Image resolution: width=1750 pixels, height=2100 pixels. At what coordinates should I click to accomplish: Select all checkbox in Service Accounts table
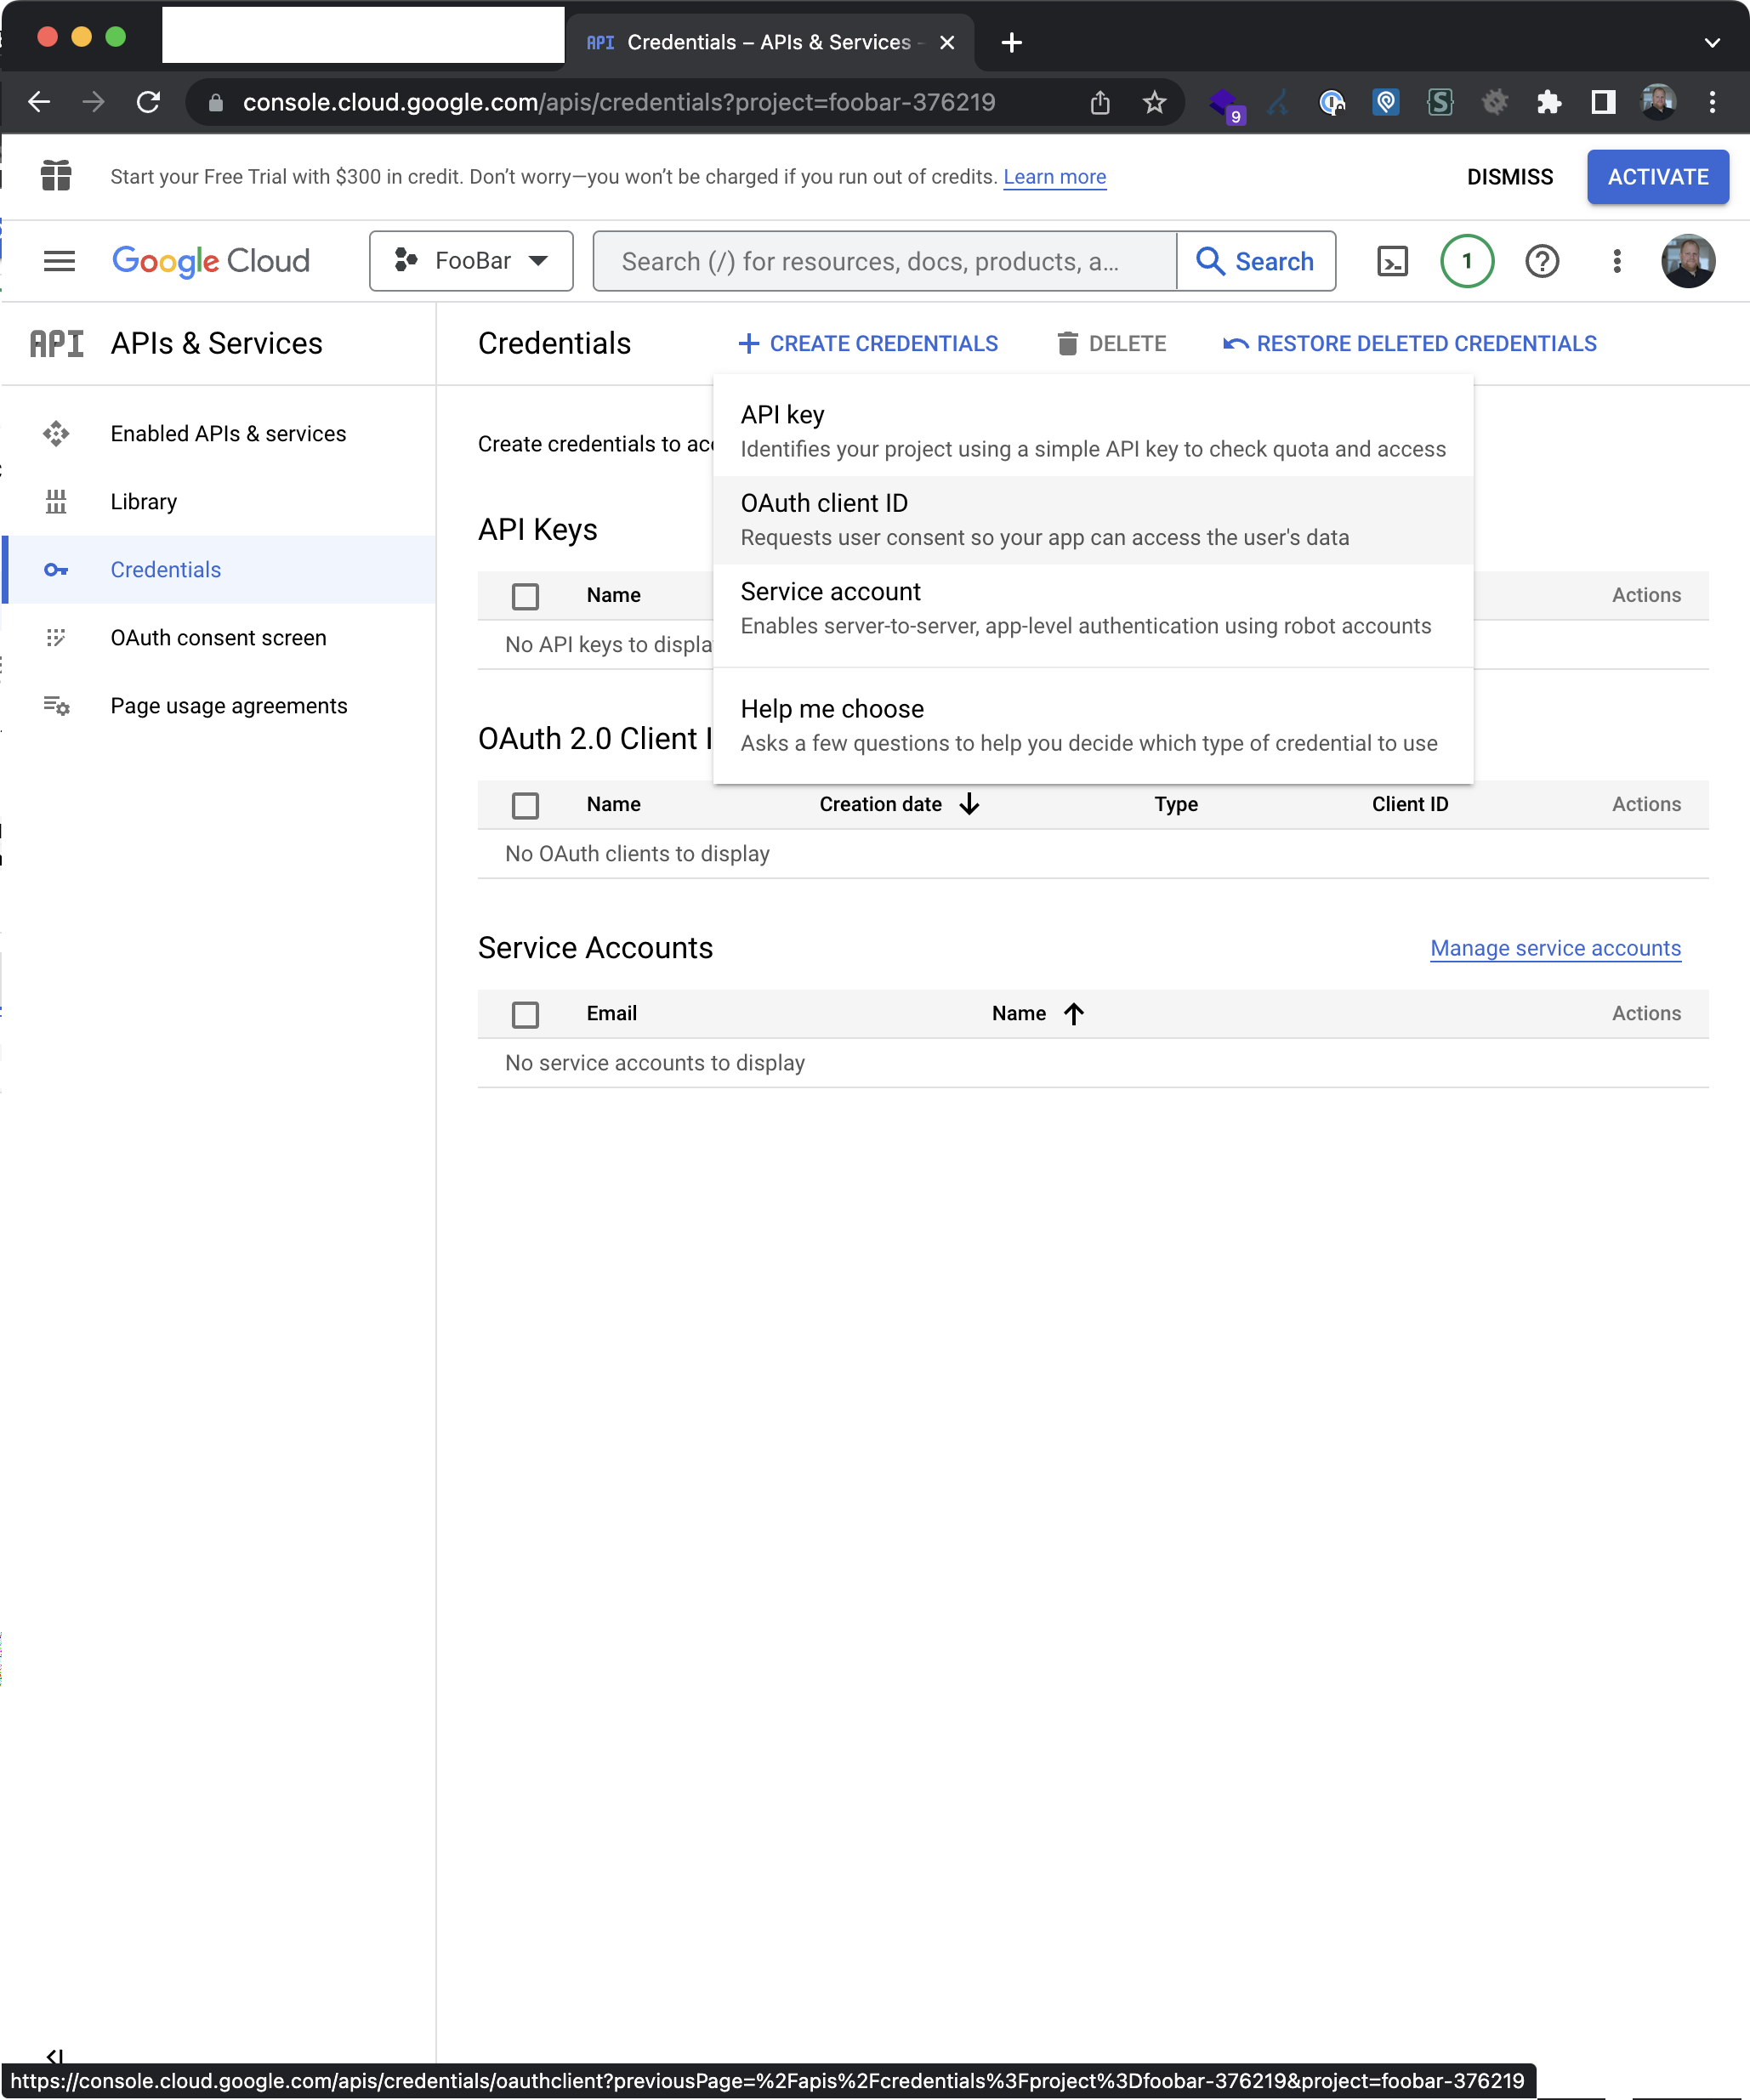click(525, 1014)
